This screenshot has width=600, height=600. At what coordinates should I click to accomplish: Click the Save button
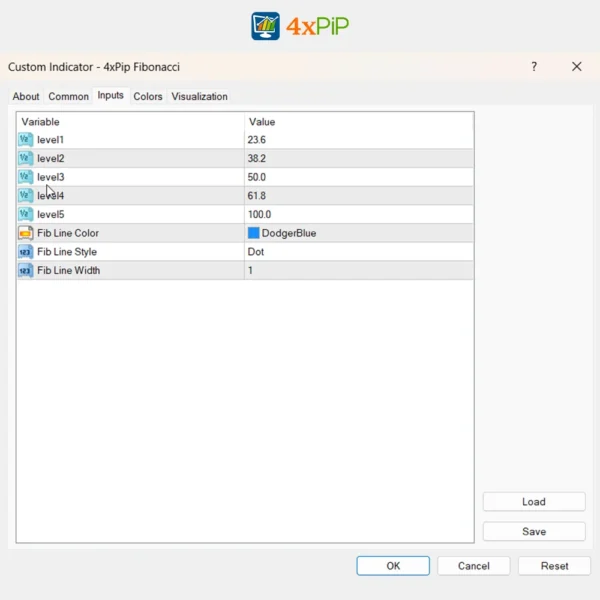533,532
